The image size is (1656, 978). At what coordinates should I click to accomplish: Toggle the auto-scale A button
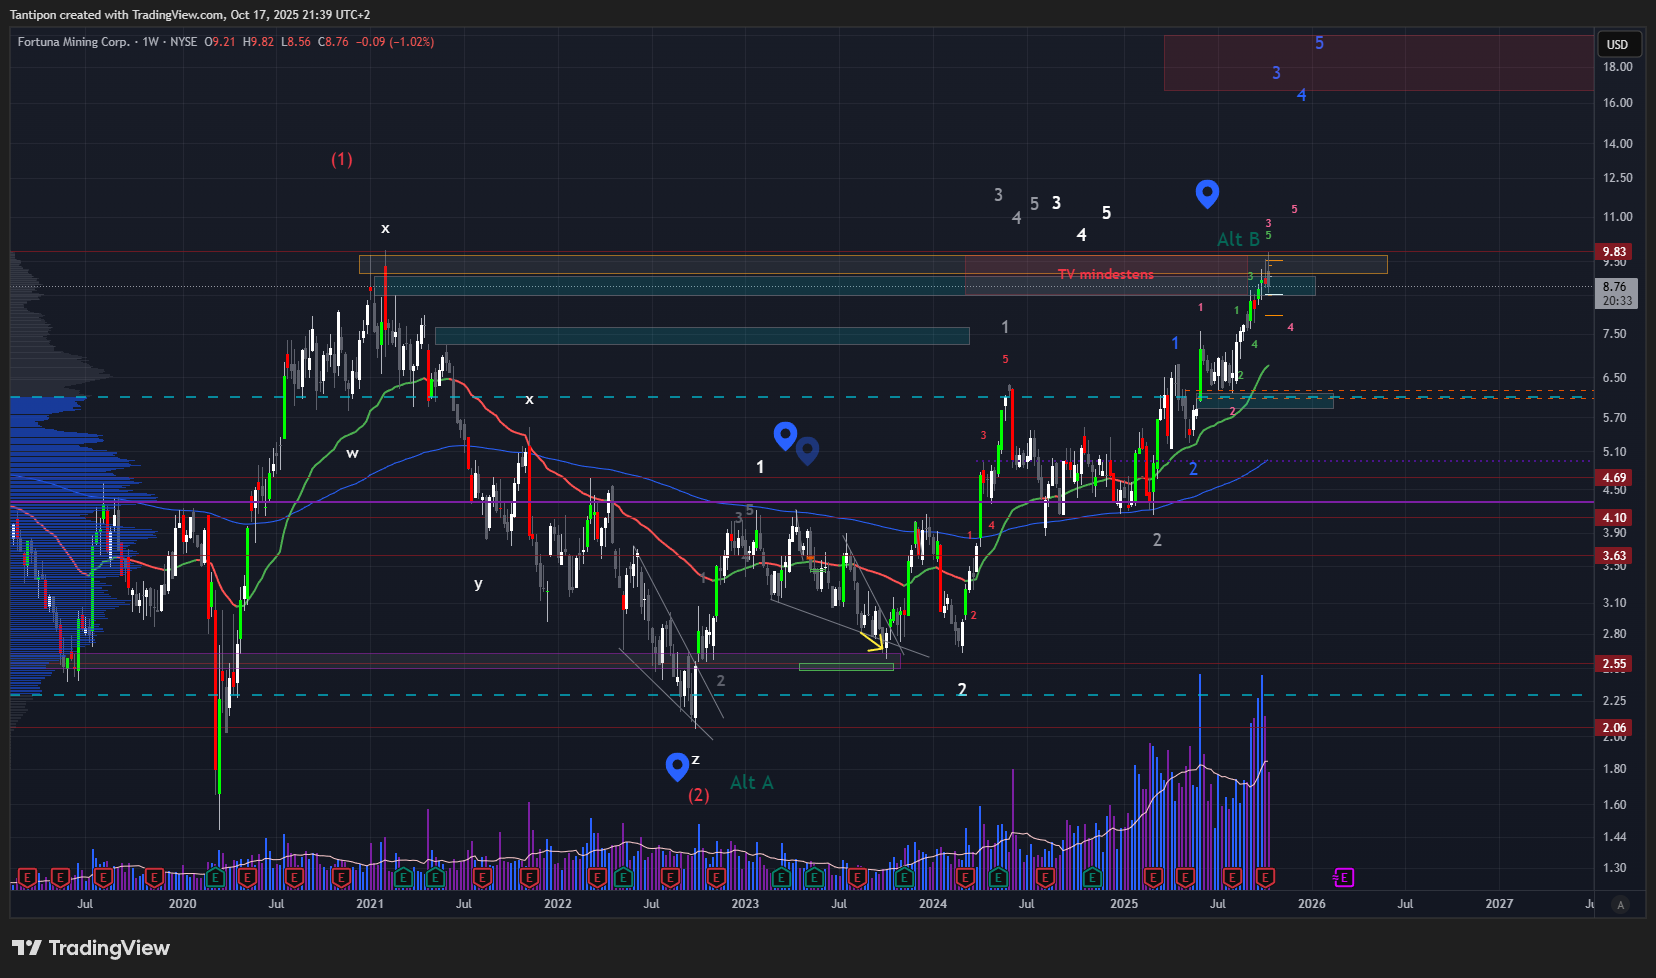(x=1621, y=904)
